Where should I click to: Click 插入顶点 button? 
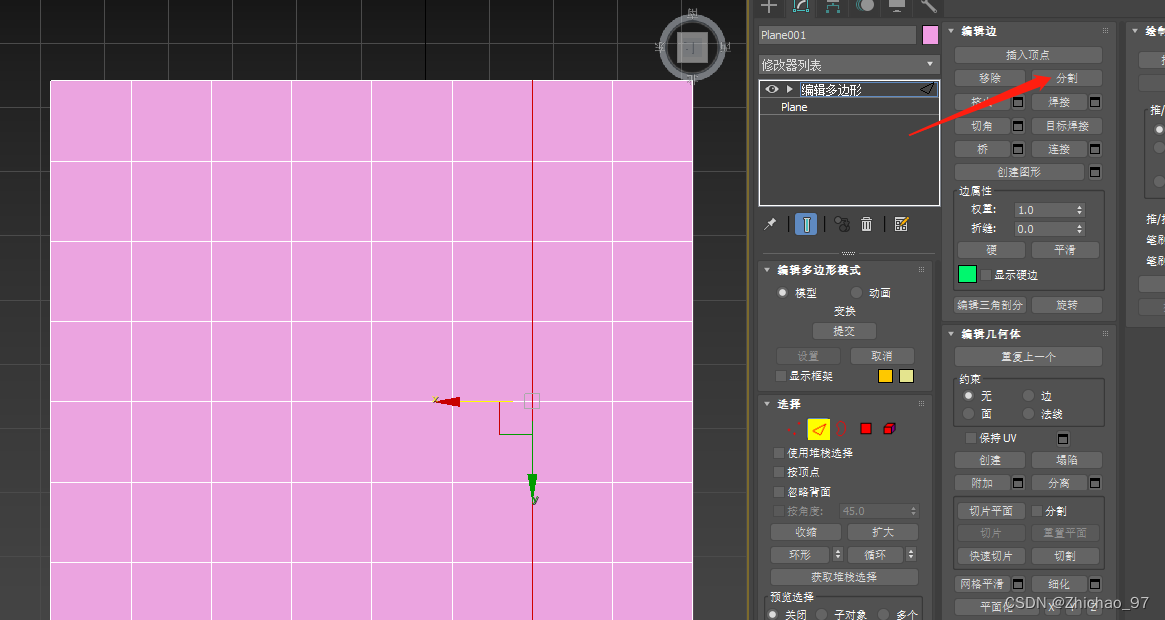pyautogui.click(x=1028, y=55)
